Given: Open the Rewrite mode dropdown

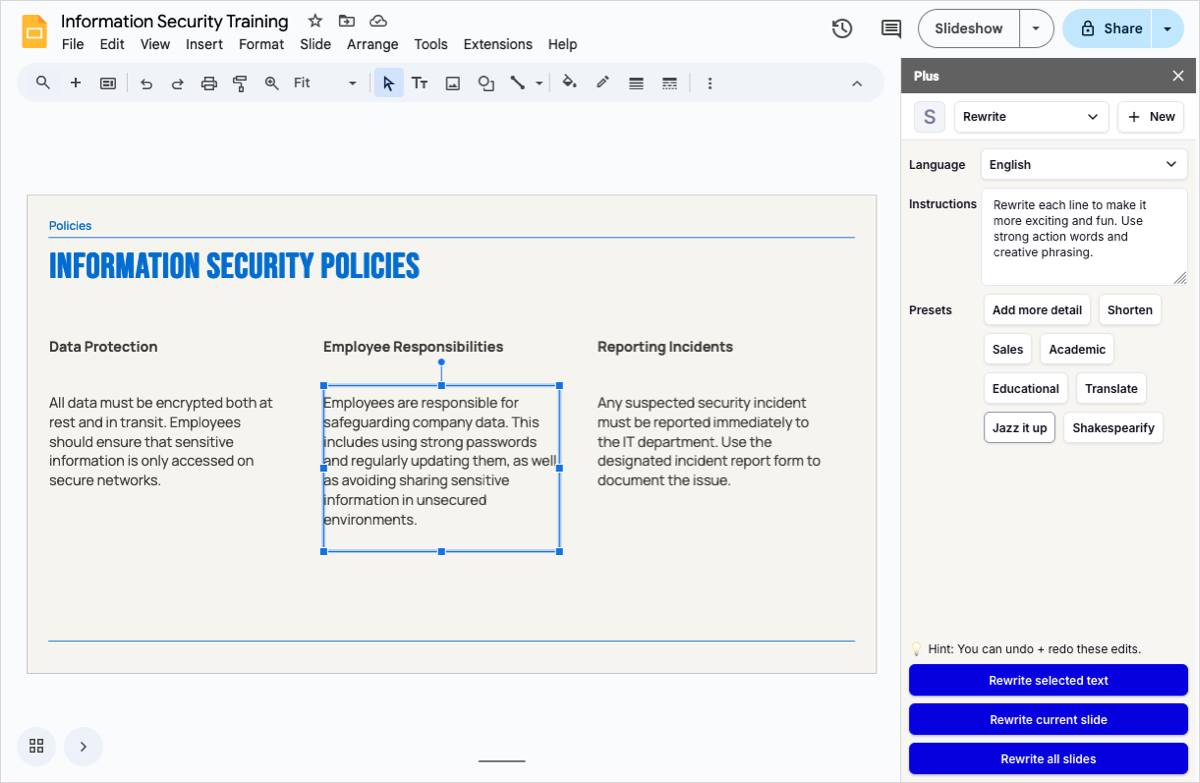Looking at the screenshot, I should click(1031, 117).
